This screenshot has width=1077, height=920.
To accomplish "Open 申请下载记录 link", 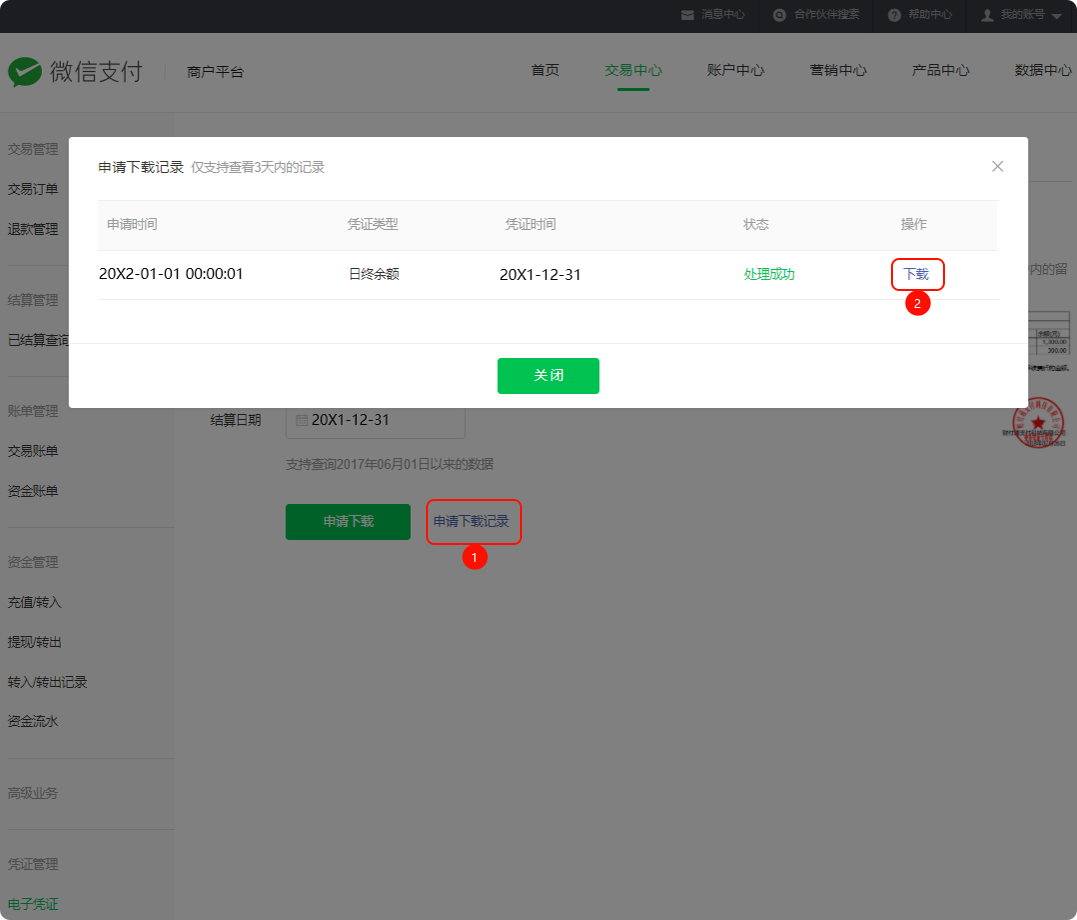I will [x=471, y=521].
